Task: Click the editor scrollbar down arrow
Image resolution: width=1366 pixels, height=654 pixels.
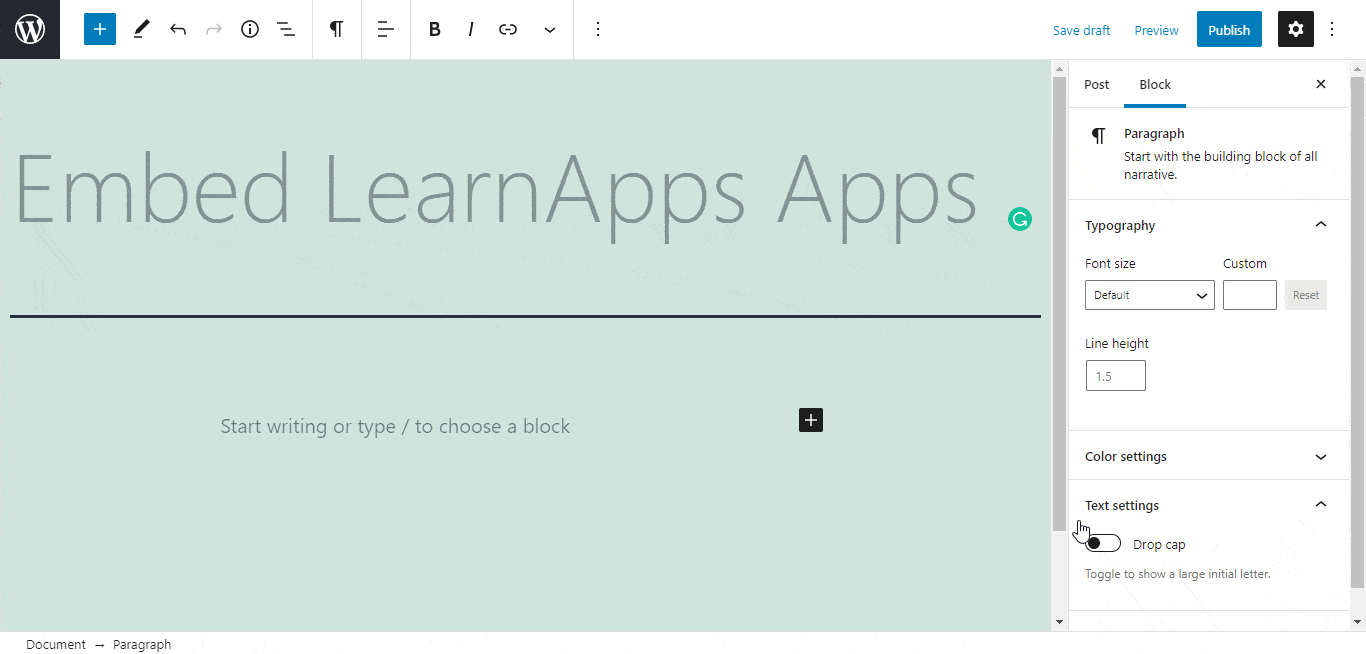Action: tap(1060, 622)
